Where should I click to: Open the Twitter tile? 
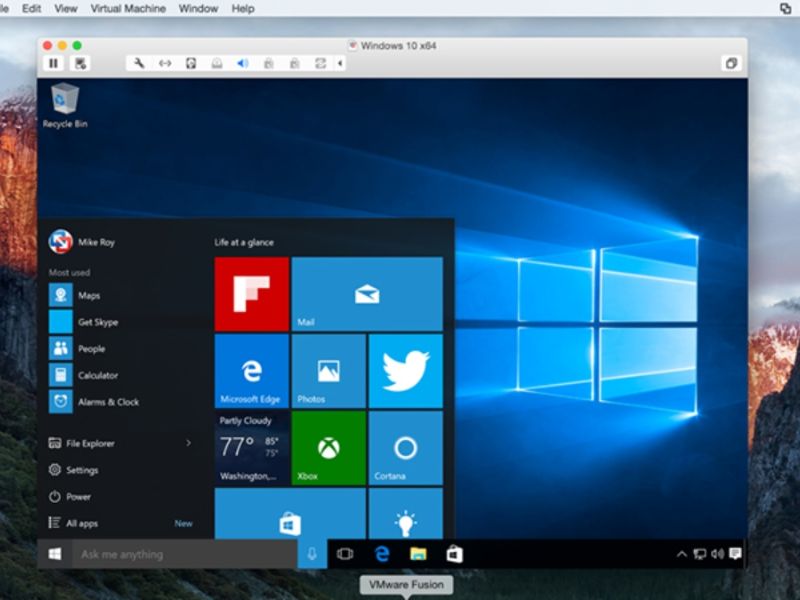pyautogui.click(x=406, y=371)
